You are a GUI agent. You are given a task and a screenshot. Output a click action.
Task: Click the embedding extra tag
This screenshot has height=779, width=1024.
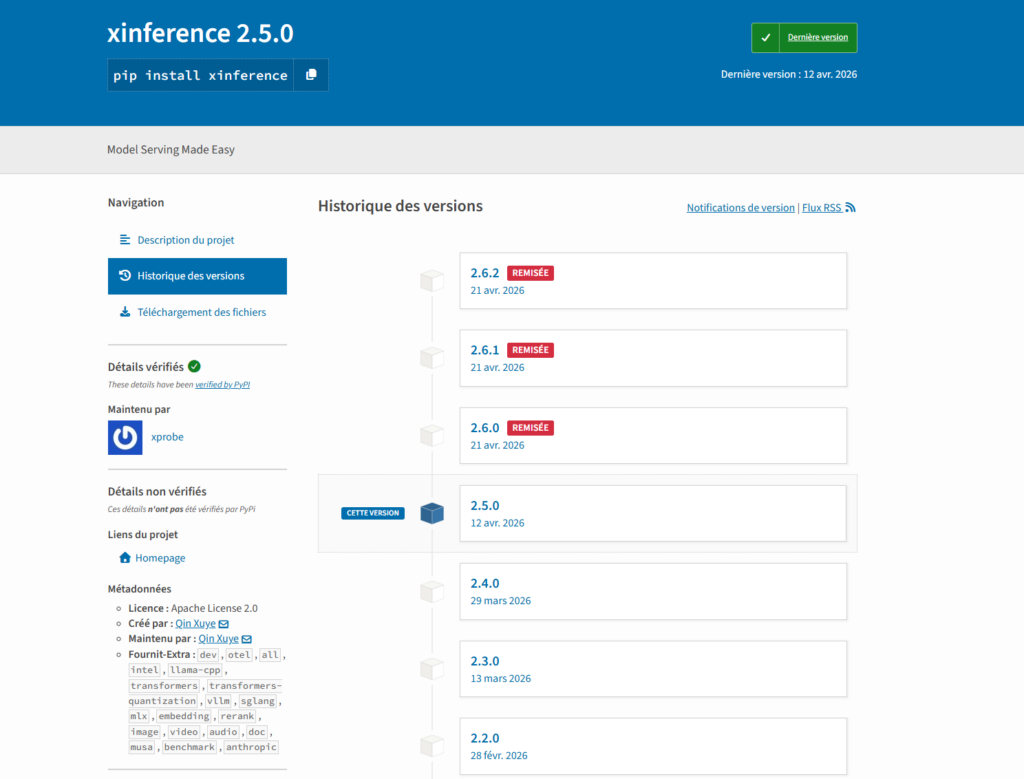184,716
